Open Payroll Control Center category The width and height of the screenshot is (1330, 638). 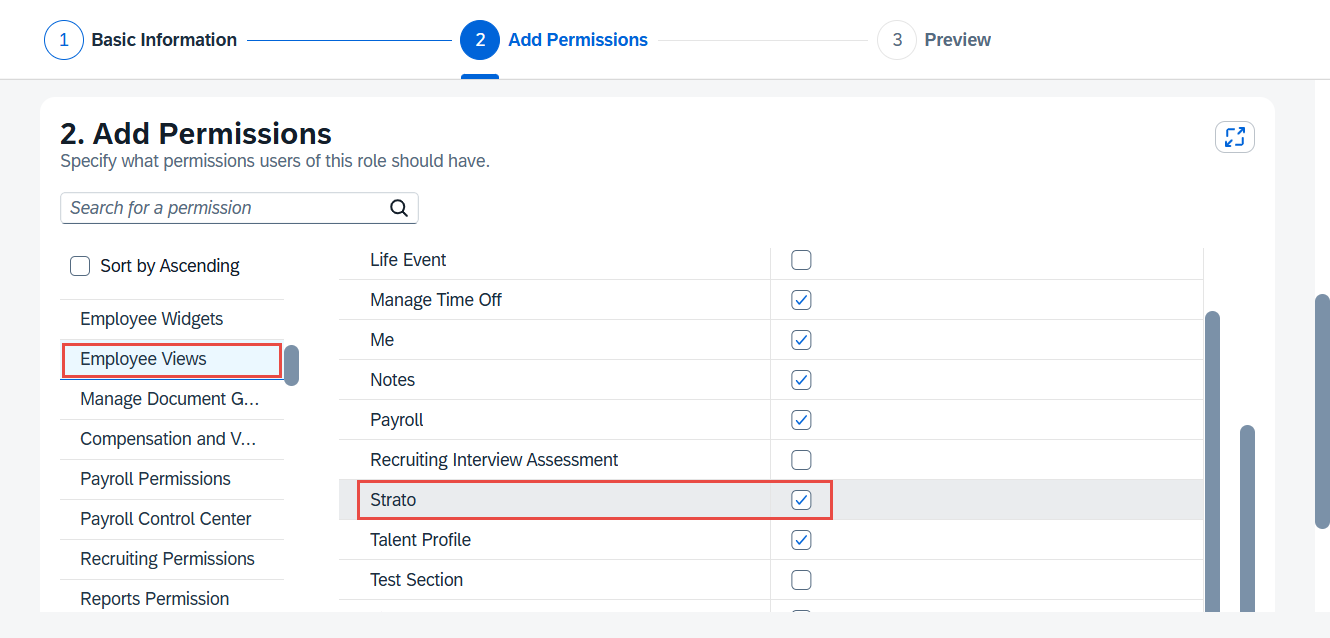[166, 519]
